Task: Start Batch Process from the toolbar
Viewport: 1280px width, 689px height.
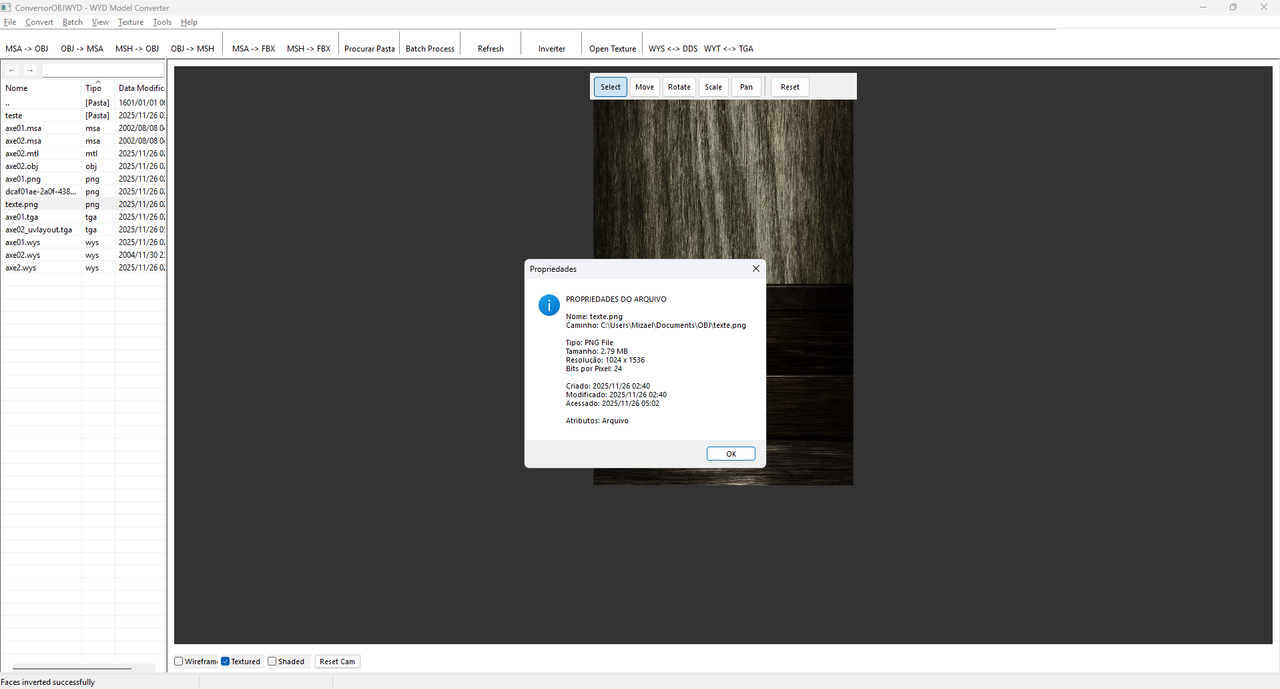Action: [x=430, y=48]
